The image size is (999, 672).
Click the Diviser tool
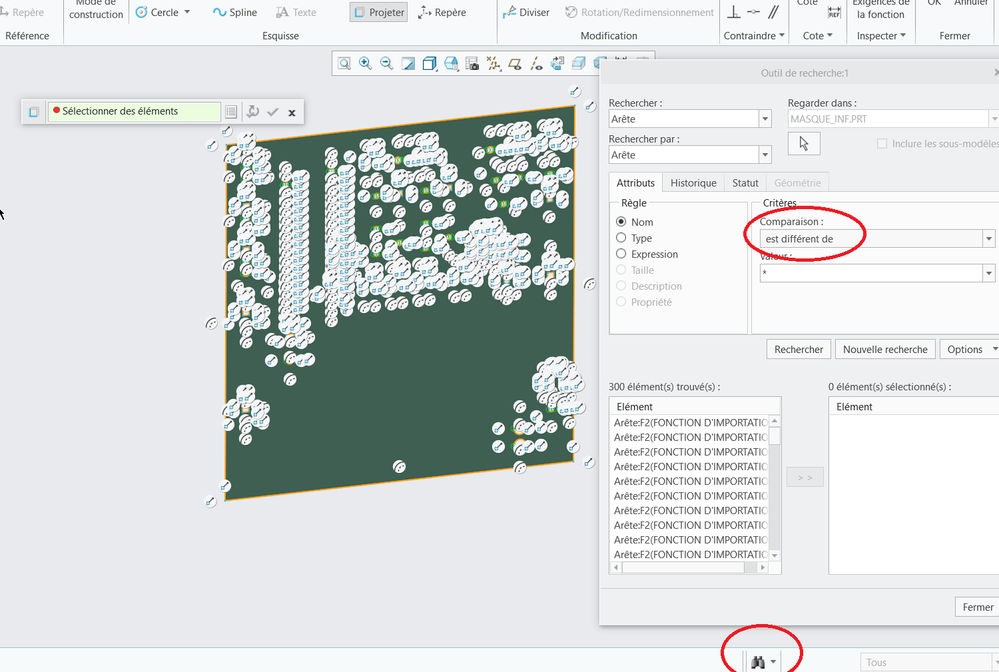pyautogui.click(x=526, y=13)
